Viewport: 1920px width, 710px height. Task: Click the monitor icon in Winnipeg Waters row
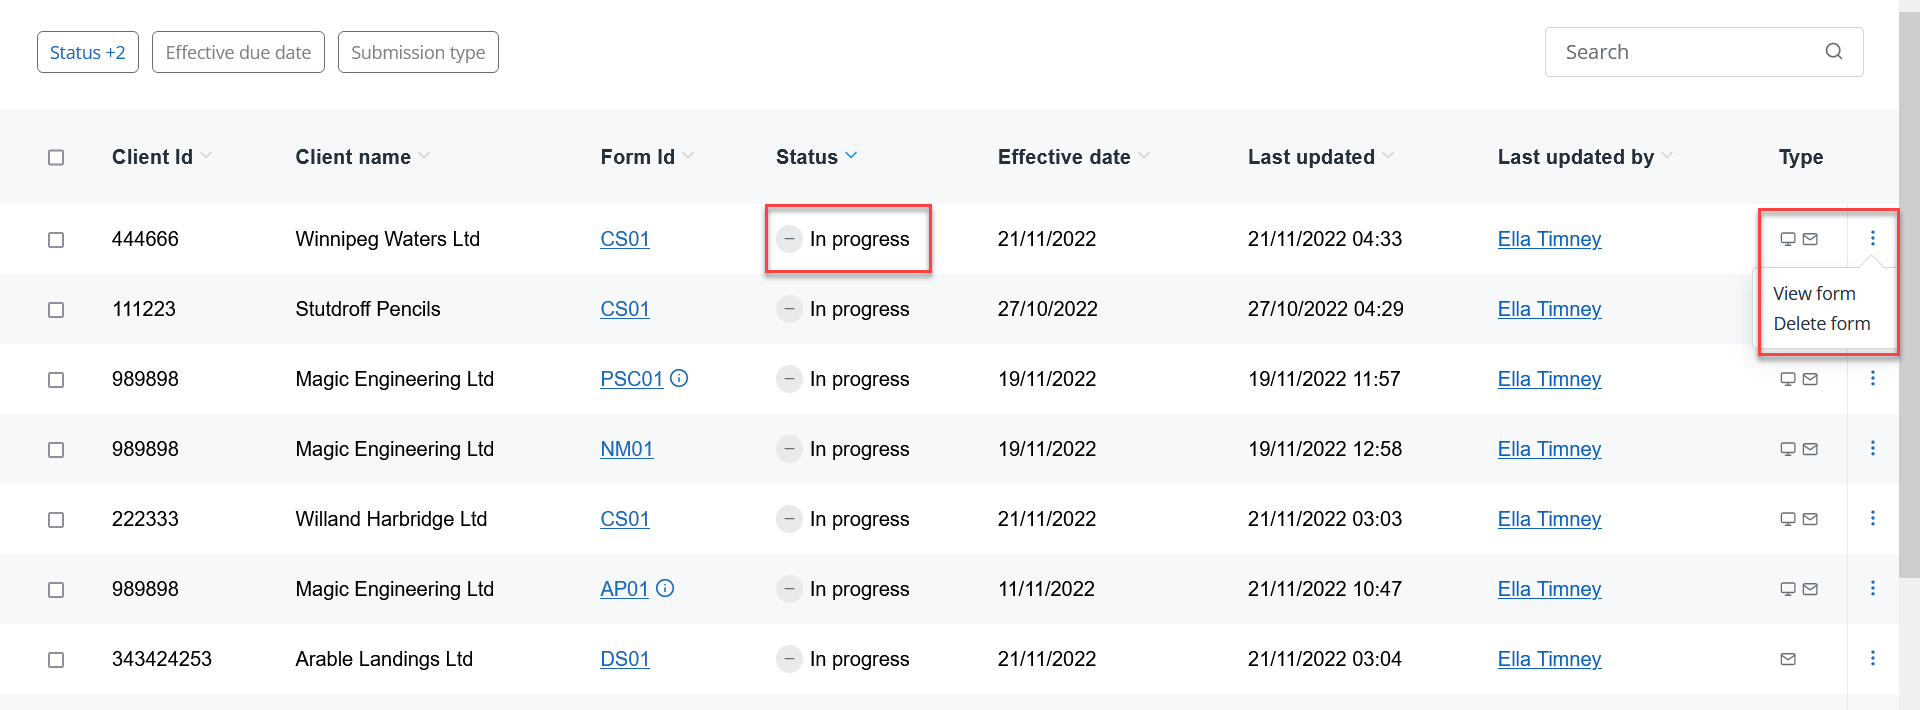point(1788,239)
